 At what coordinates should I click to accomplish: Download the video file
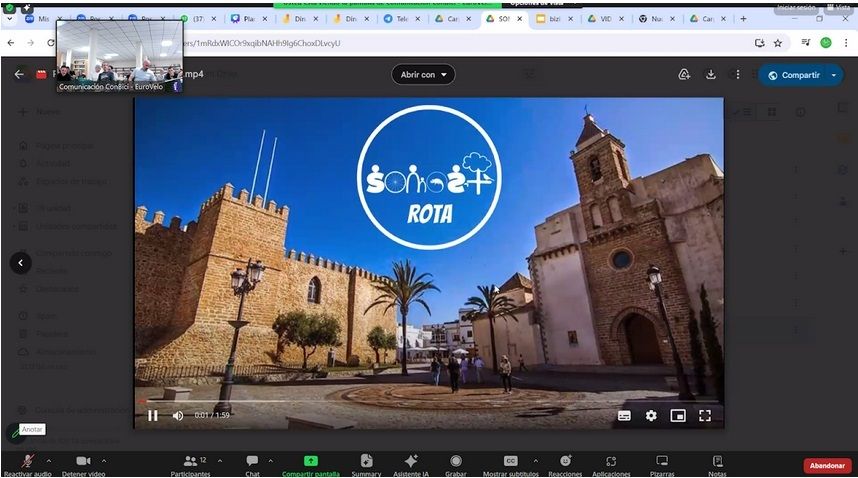click(711, 75)
